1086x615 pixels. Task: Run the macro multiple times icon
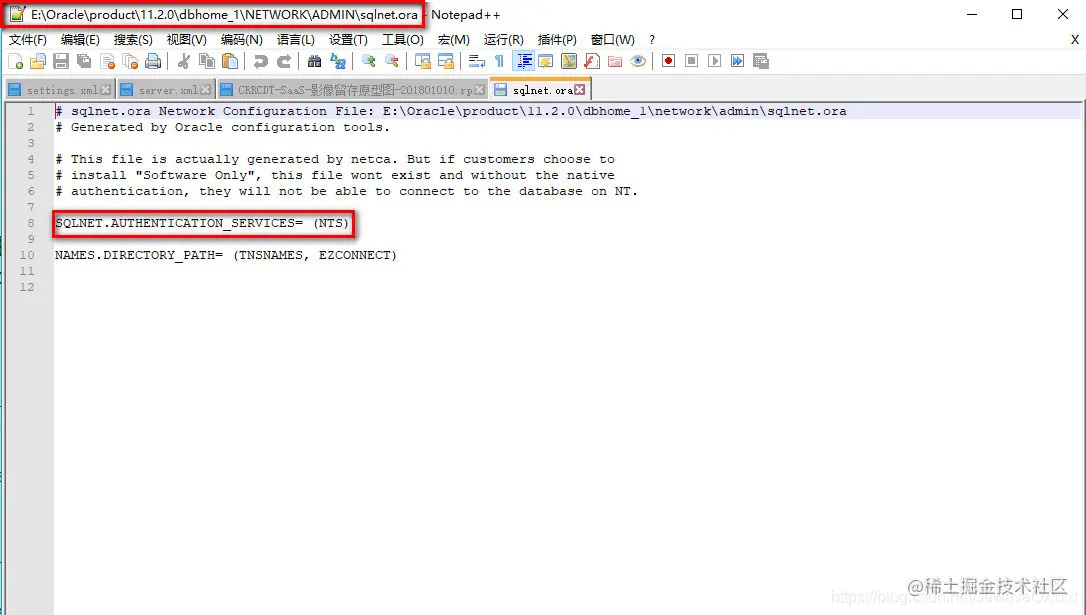[738, 62]
